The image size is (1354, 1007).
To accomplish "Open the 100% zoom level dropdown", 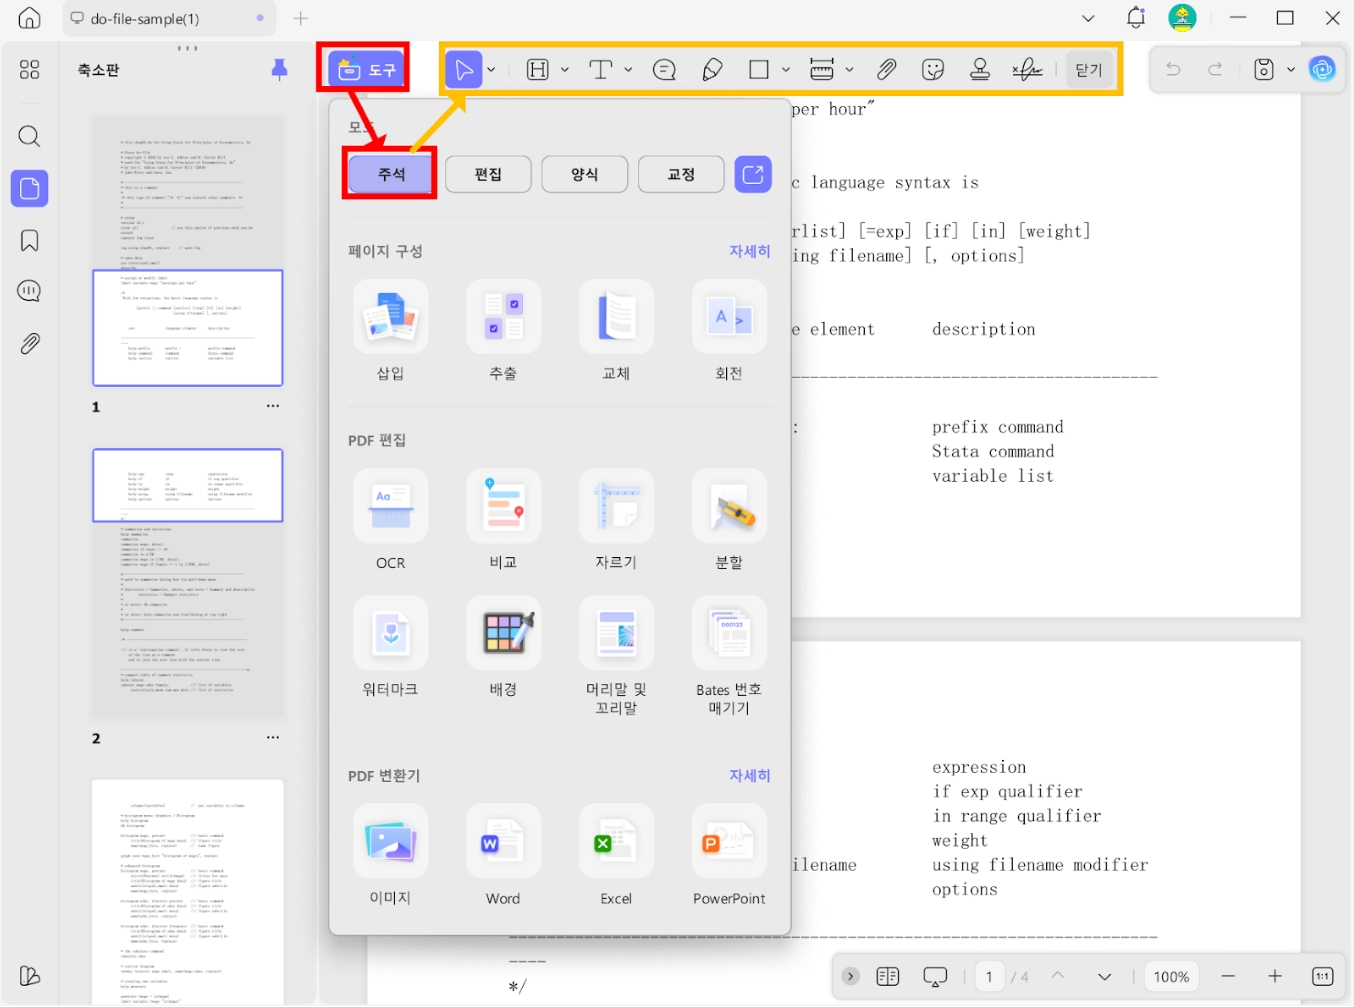I will [x=1171, y=977].
